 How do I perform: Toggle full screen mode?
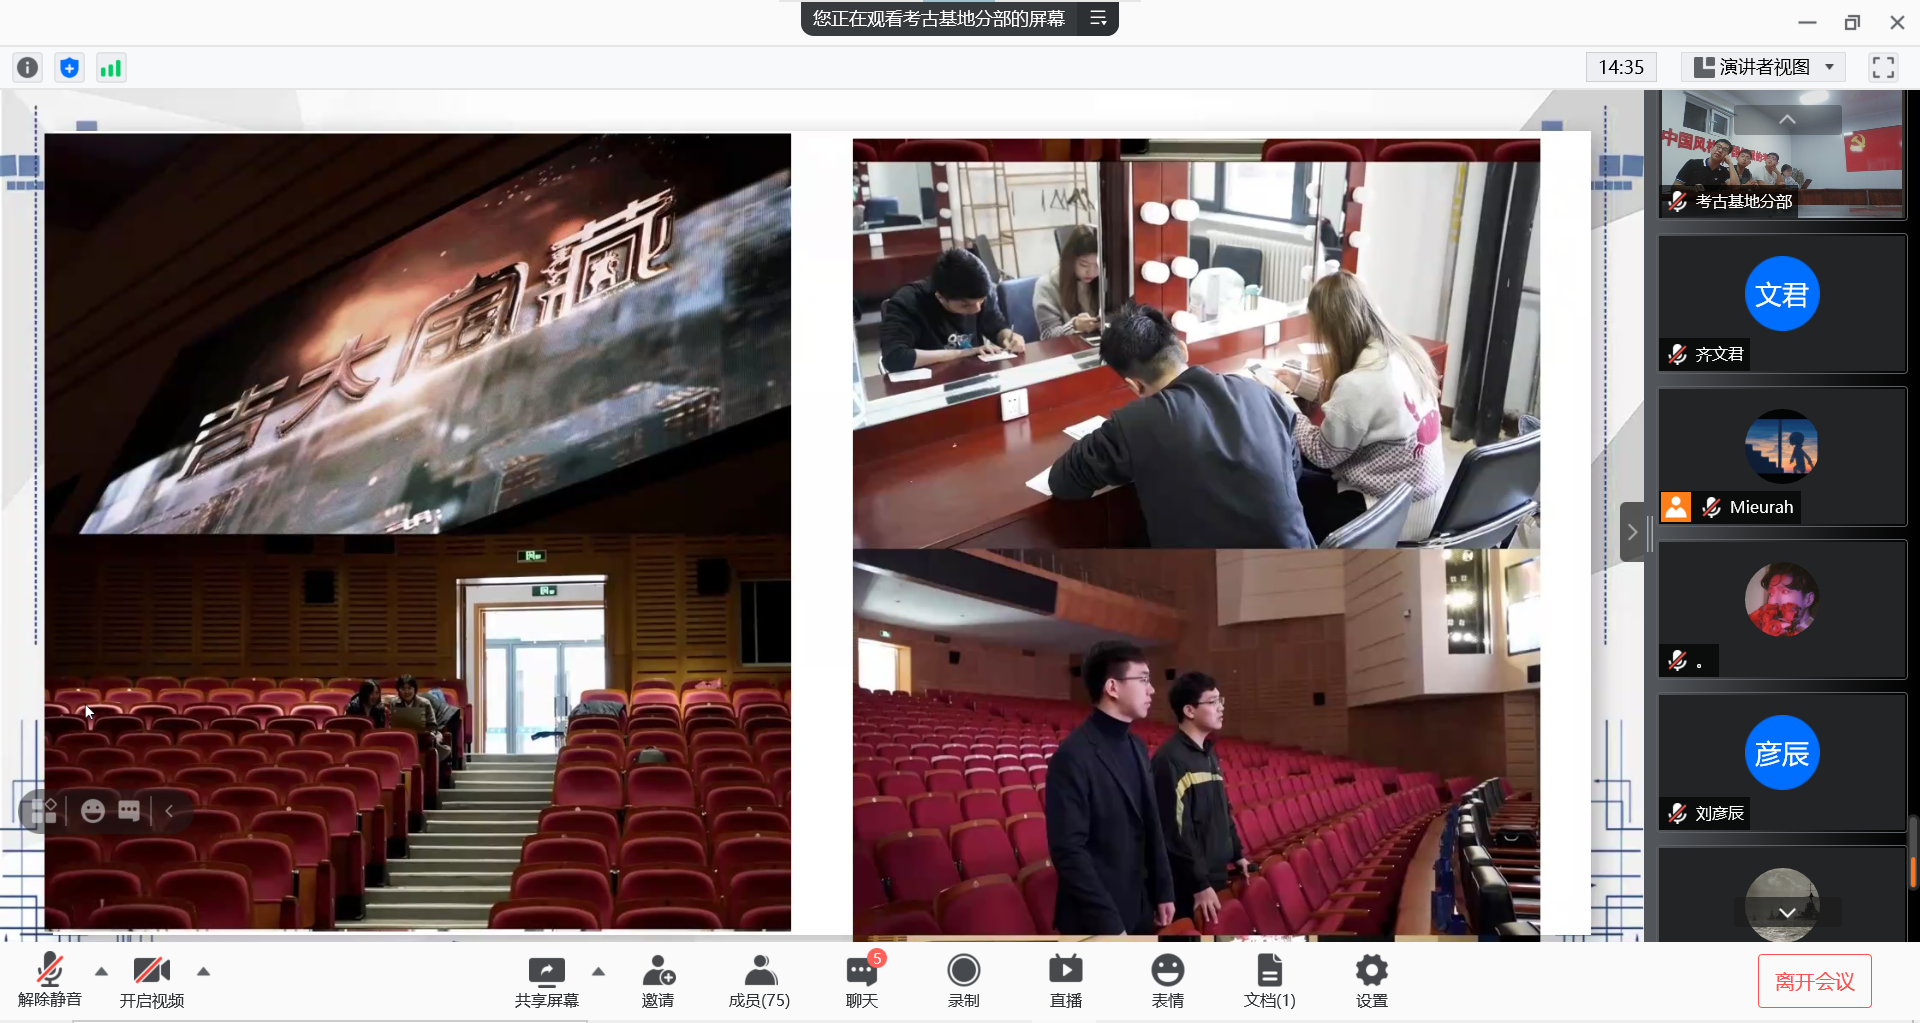tap(1883, 67)
